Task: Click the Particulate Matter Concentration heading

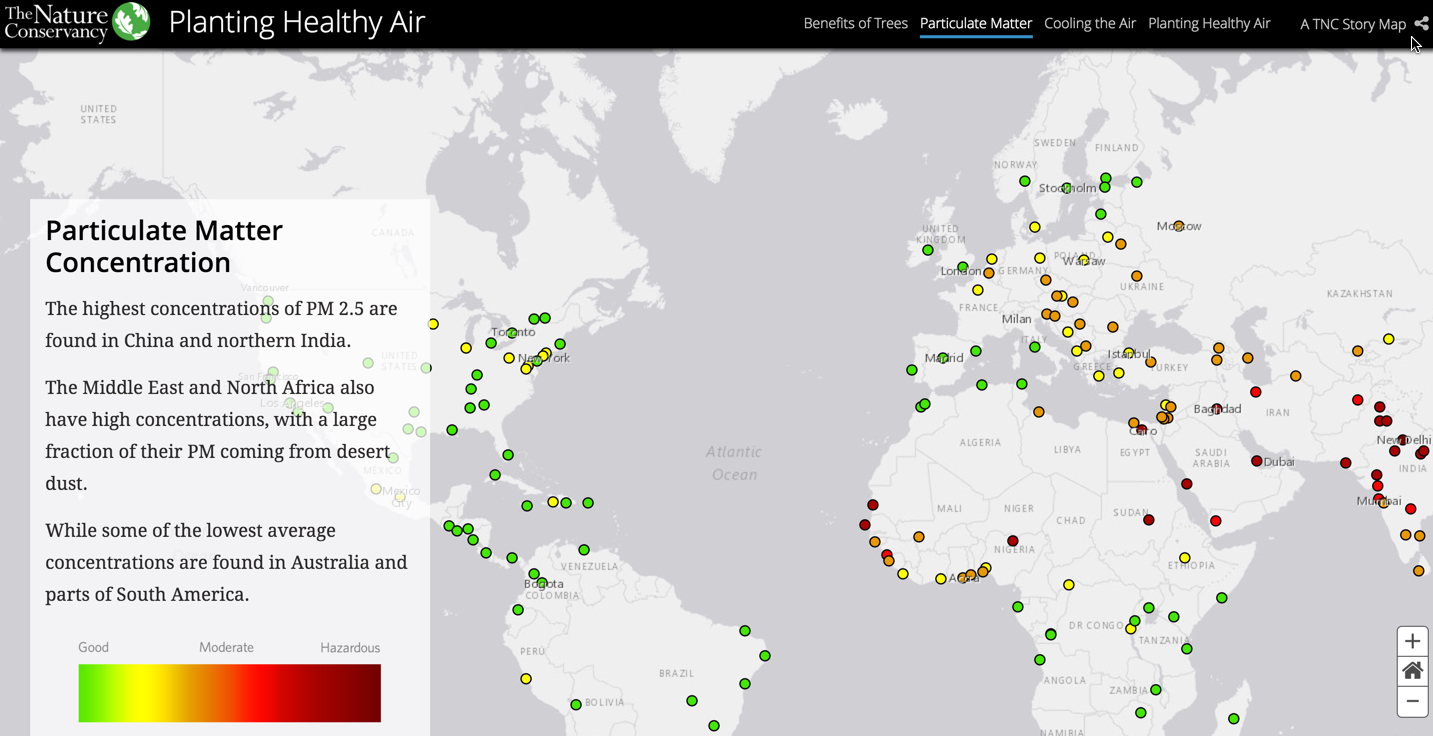Action: pos(164,246)
